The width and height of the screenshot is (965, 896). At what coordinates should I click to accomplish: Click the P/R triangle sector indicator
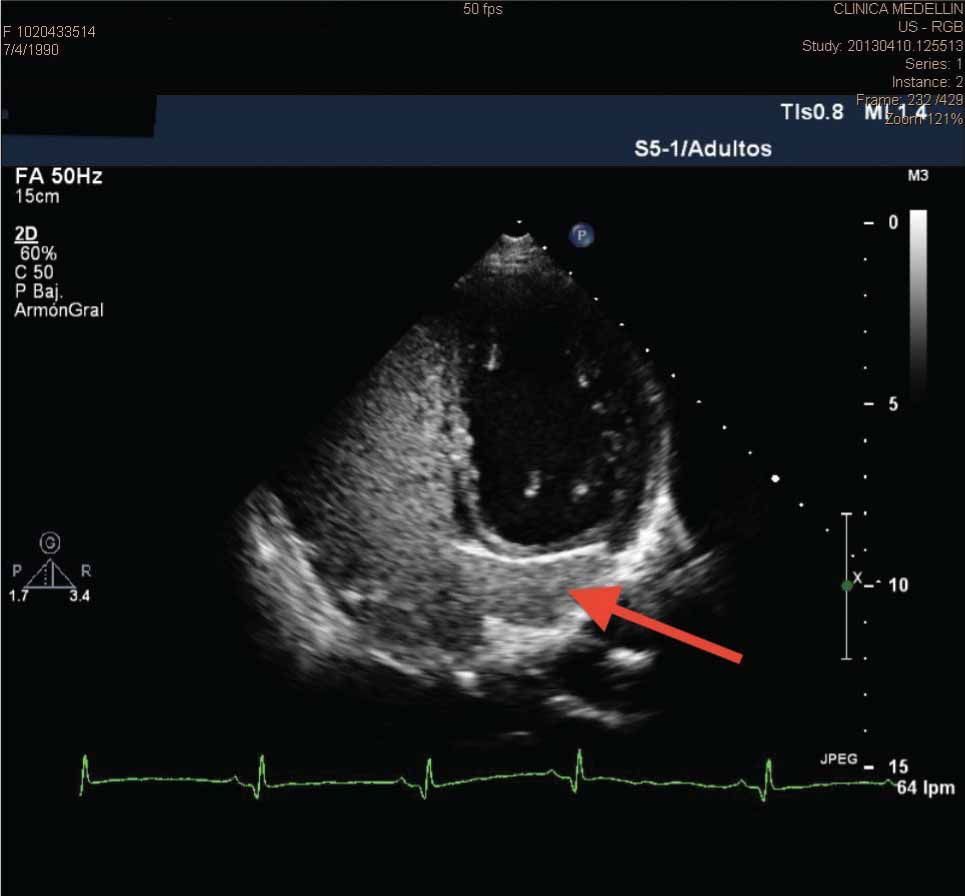(x=47, y=573)
